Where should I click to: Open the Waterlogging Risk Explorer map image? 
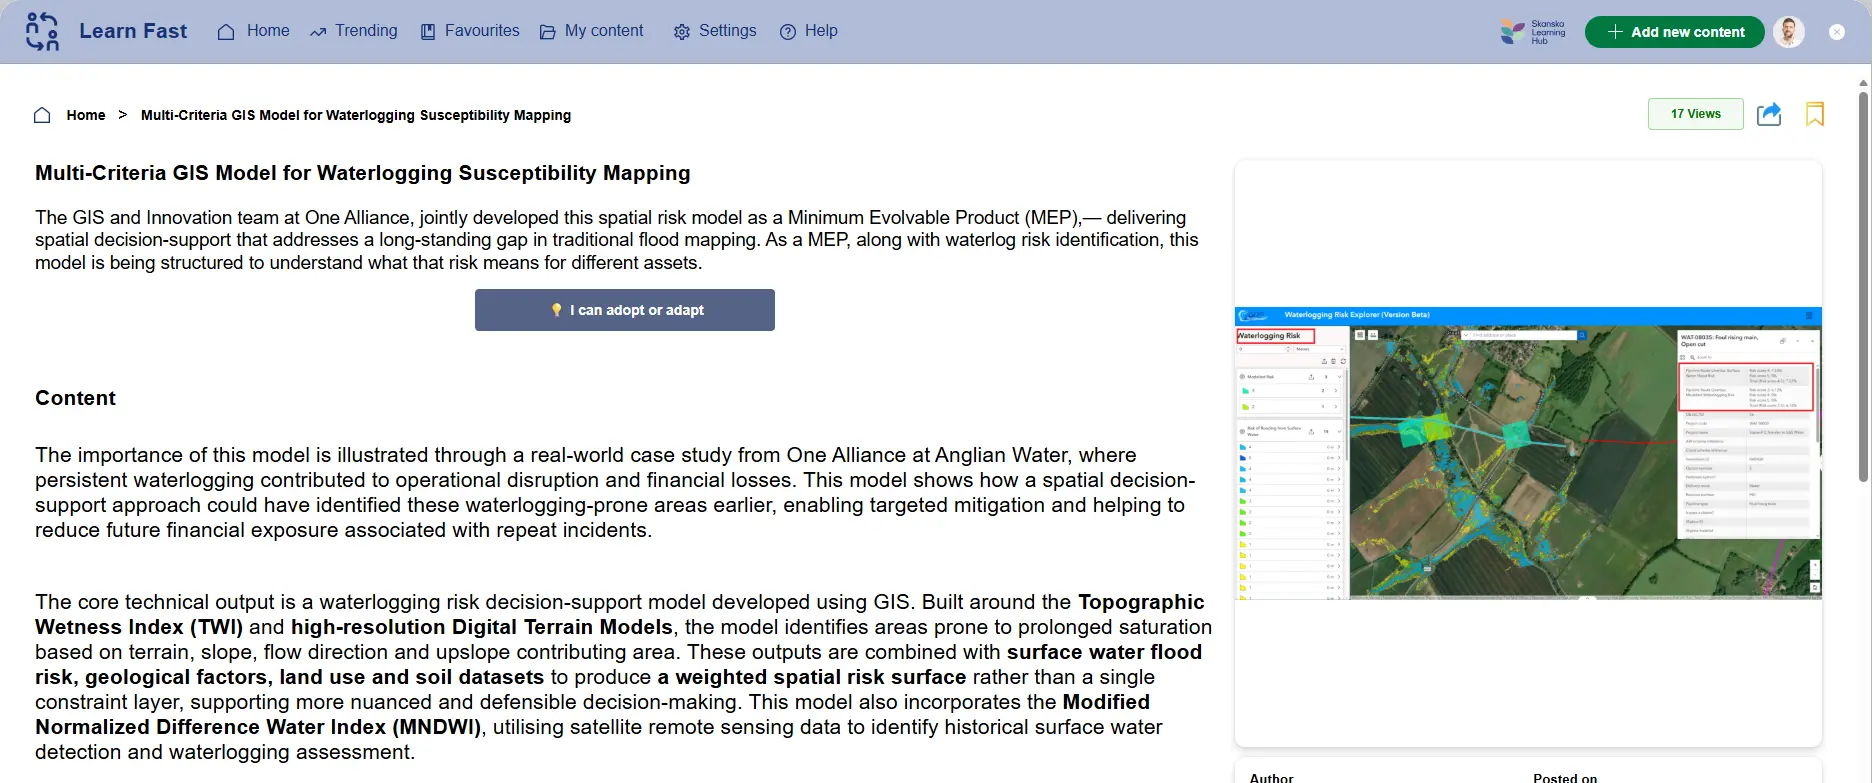1528,454
